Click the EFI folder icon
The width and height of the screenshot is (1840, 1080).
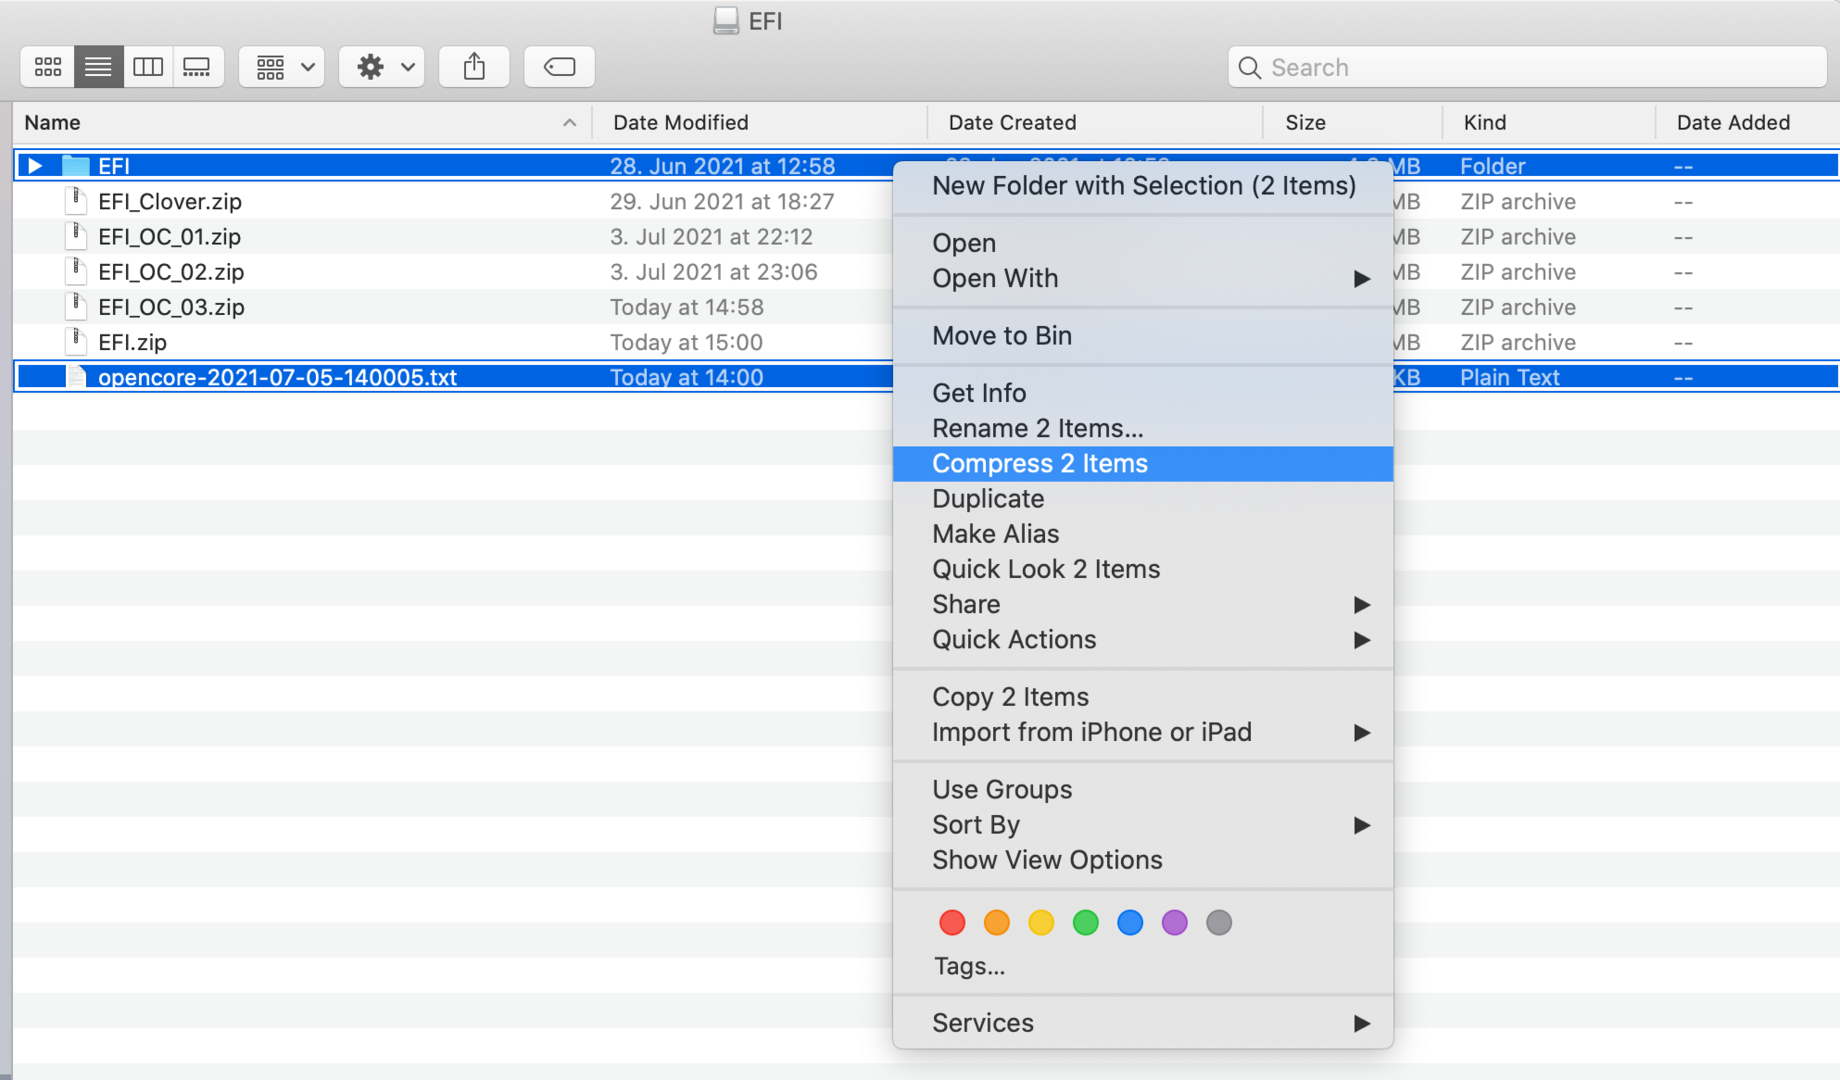(76, 166)
